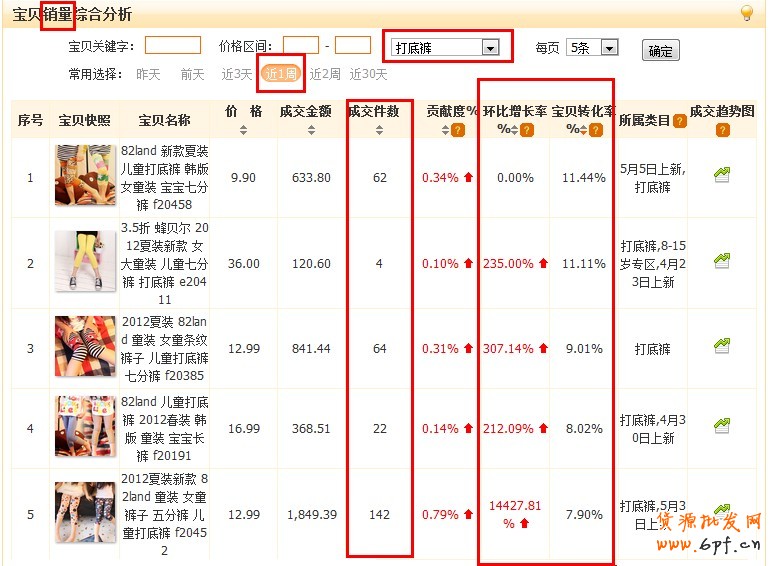Click help icon beside 贡献度%
This screenshot has height=566, width=771.
point(458,129)
